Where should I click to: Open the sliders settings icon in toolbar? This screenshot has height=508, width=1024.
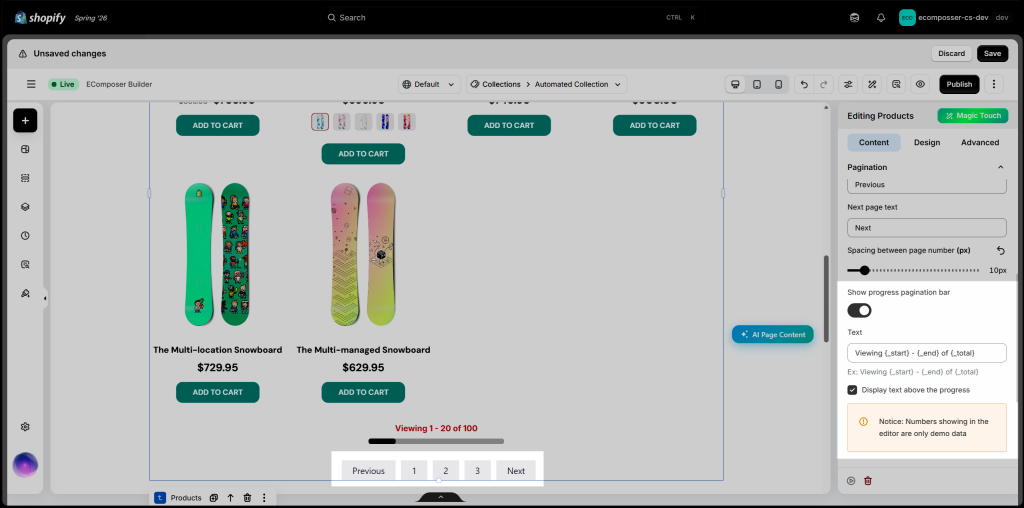(x=848, y=84)
